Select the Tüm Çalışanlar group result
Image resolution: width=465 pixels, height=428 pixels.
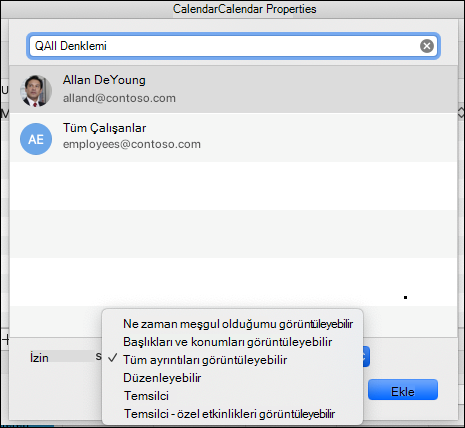pos(233,137)
